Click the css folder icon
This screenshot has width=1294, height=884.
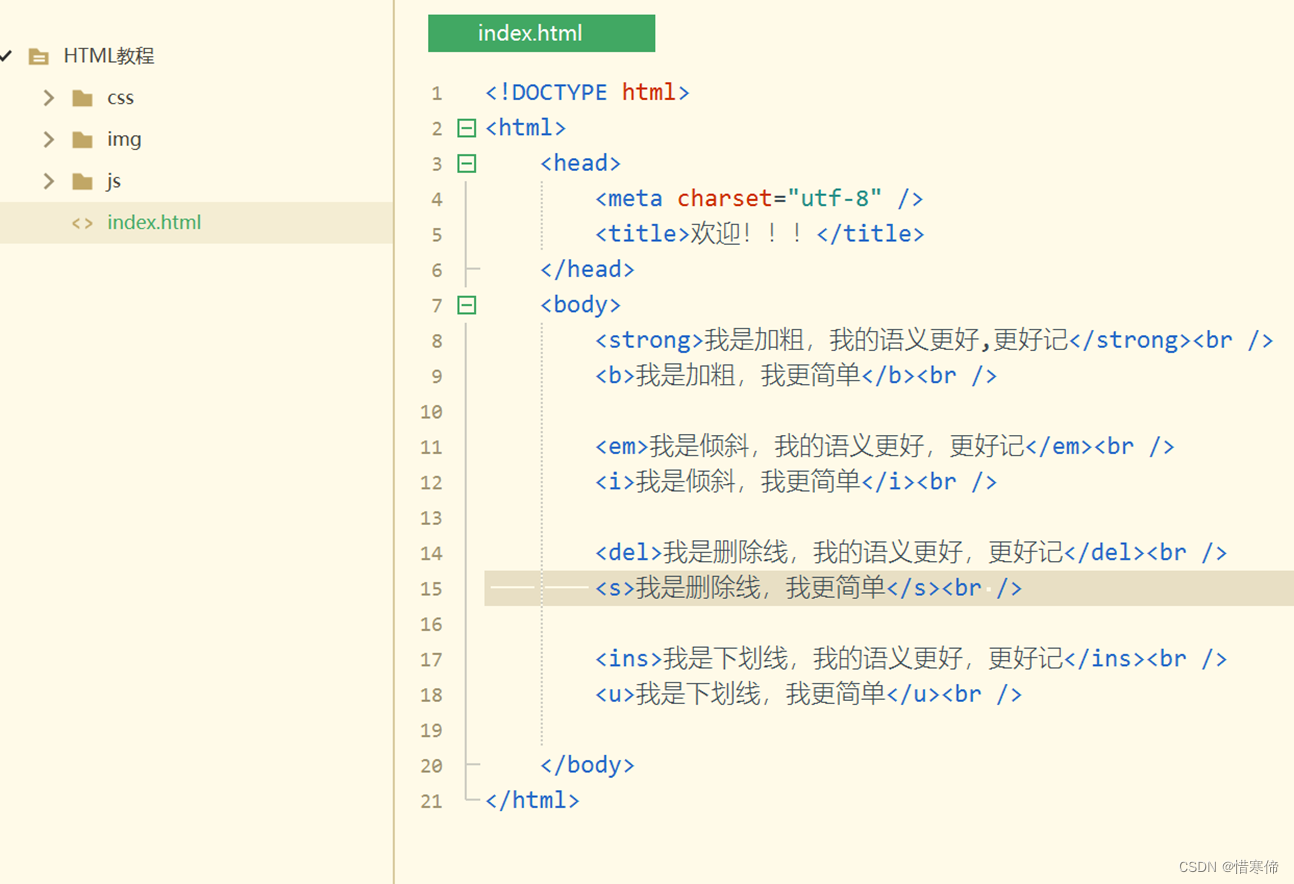coord(83,98)
